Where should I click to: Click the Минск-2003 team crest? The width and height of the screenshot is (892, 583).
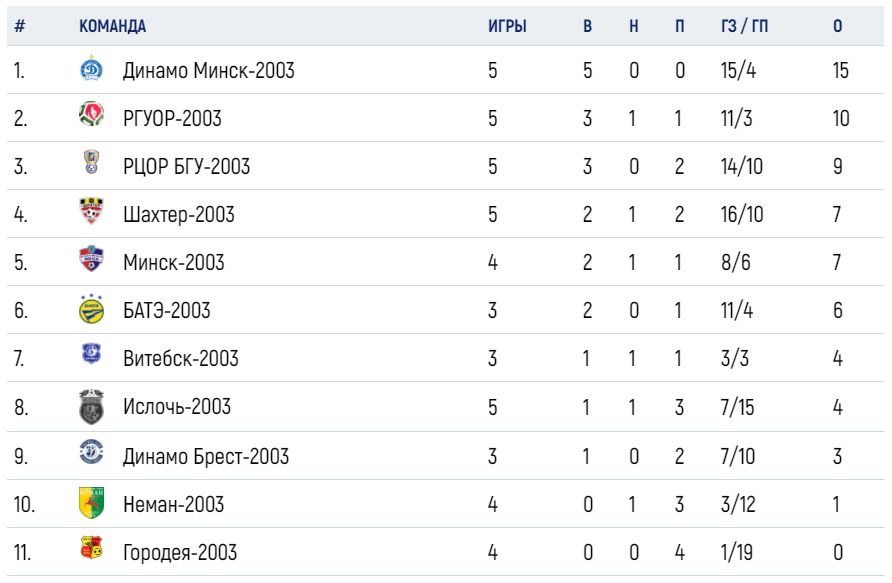pyautogui.click(x=91, y=258)
